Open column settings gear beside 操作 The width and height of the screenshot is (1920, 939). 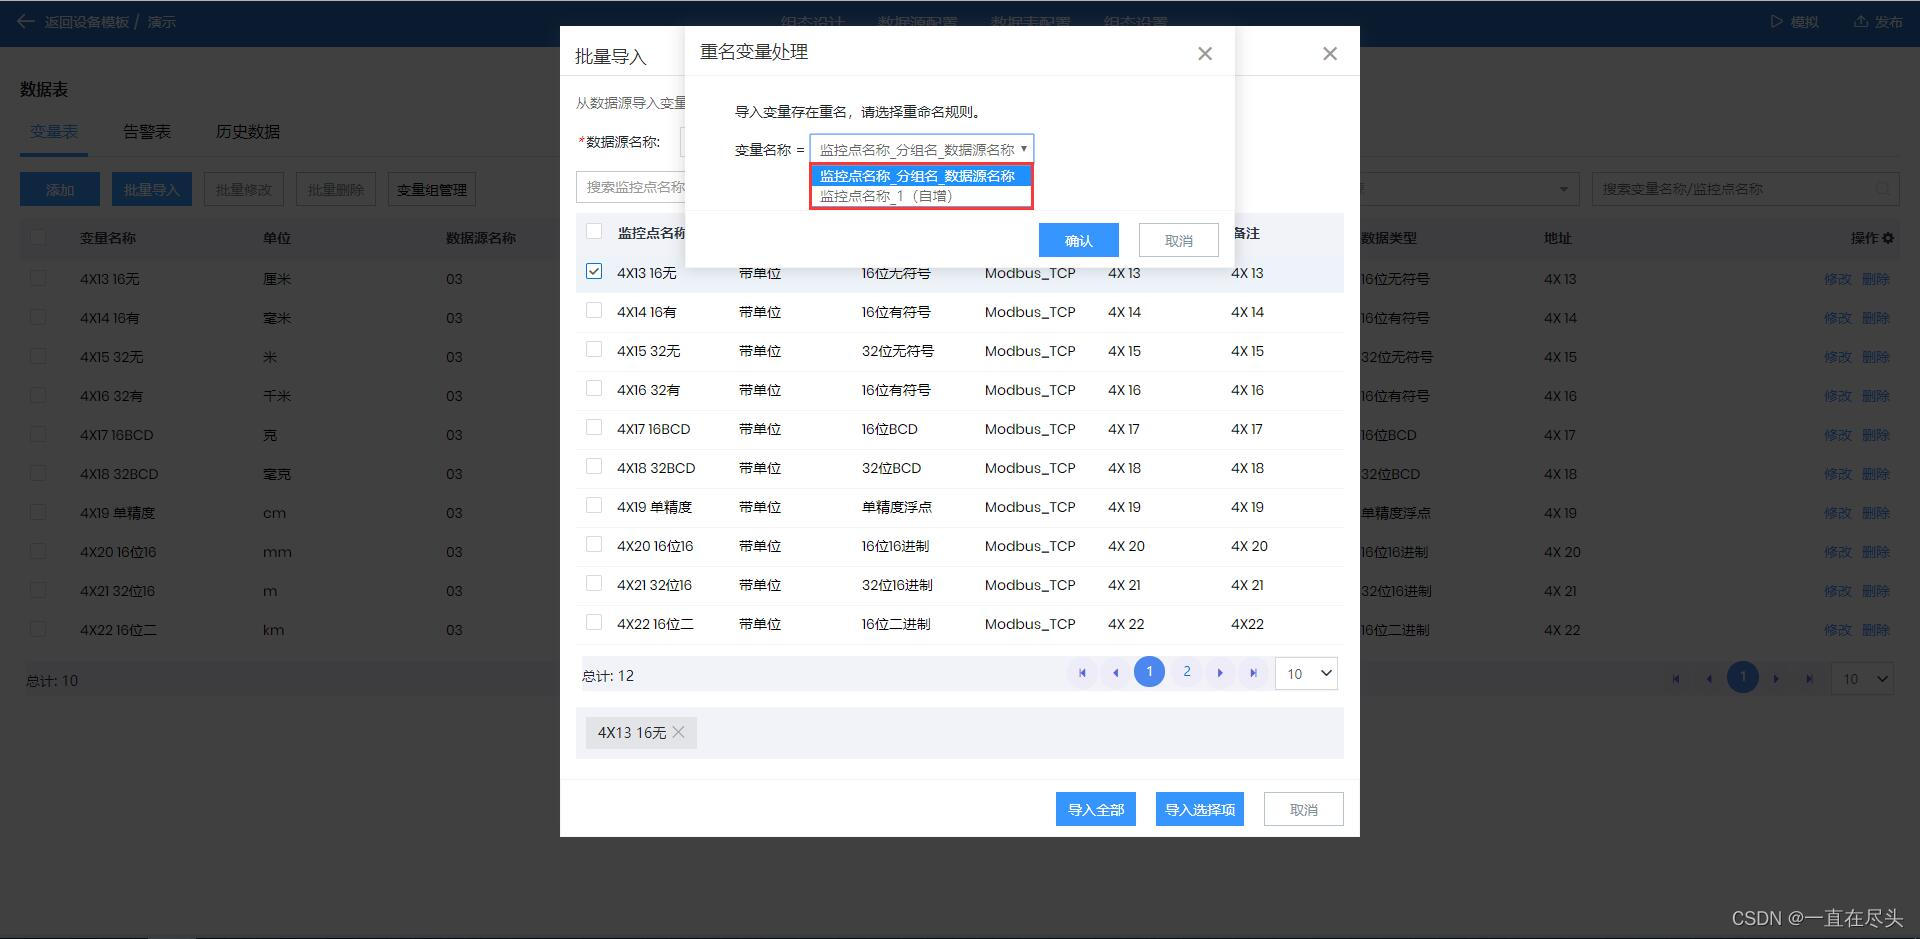[x=1888, y=238]
